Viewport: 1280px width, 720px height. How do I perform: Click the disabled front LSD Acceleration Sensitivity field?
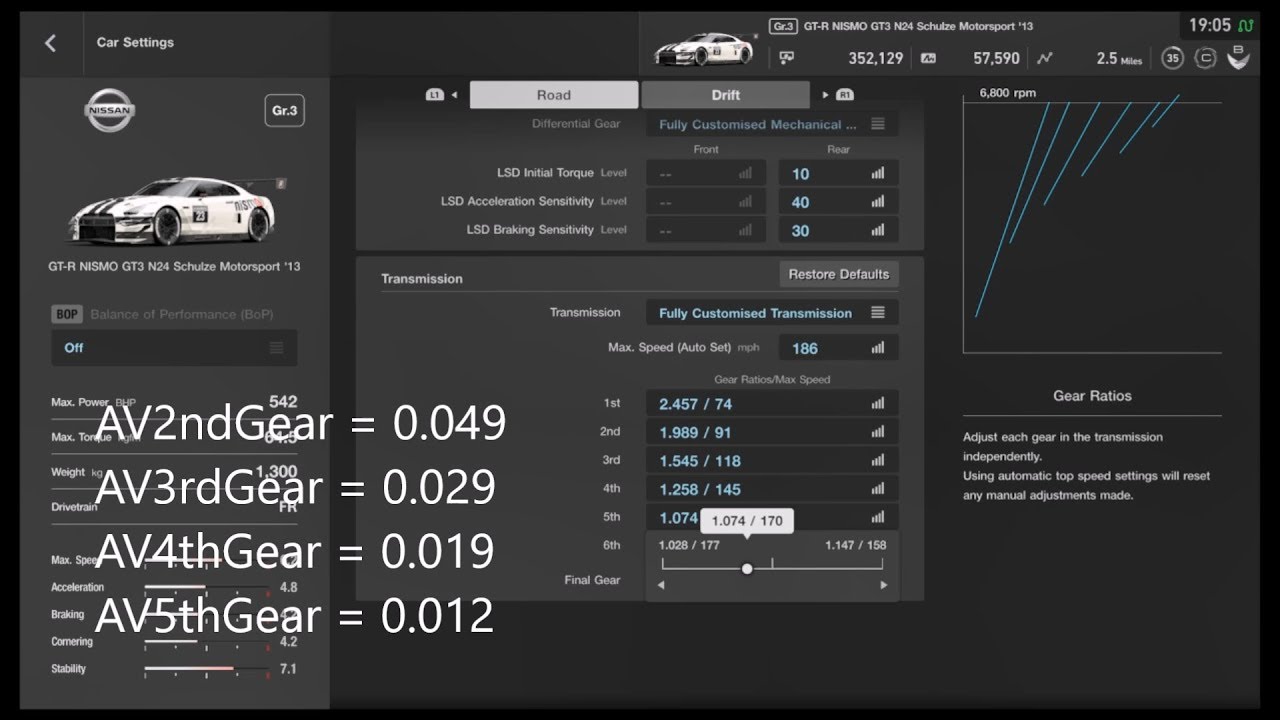(706, 202)
